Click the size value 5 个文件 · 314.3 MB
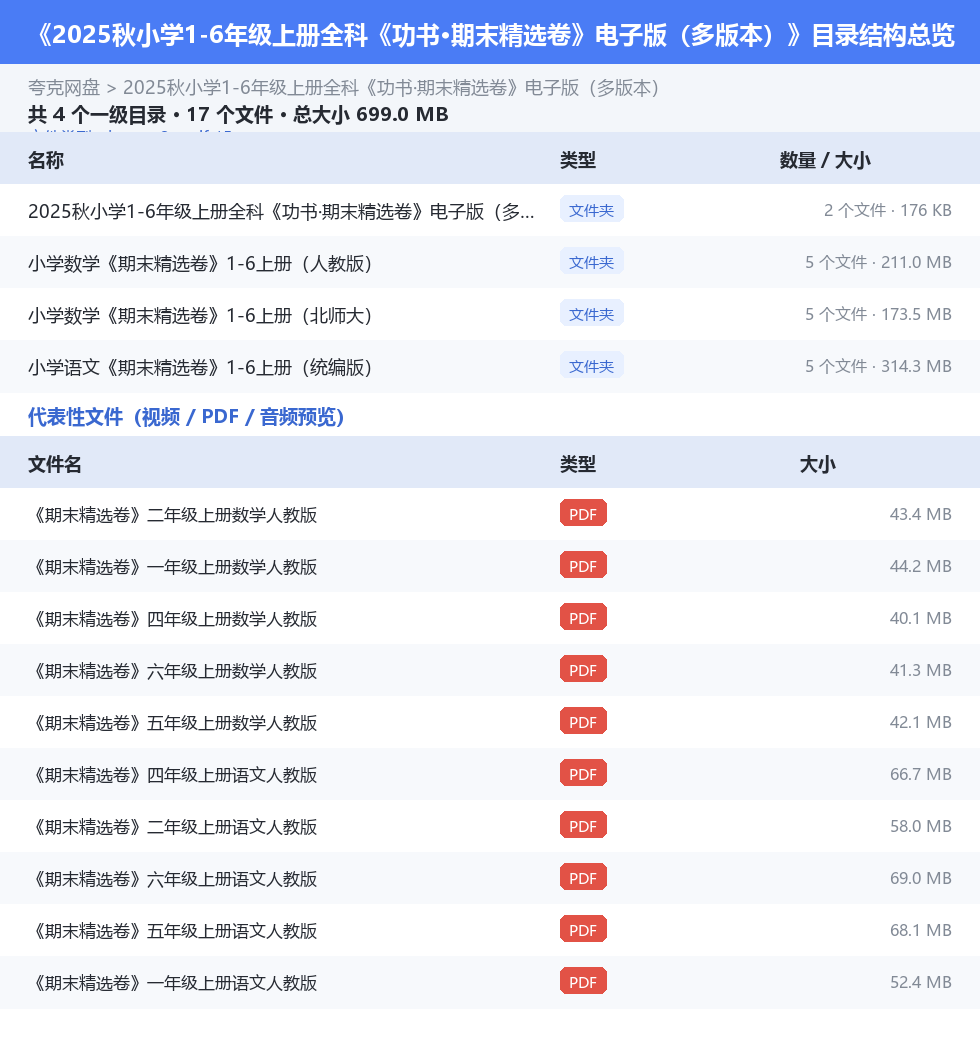 point(878,366)
